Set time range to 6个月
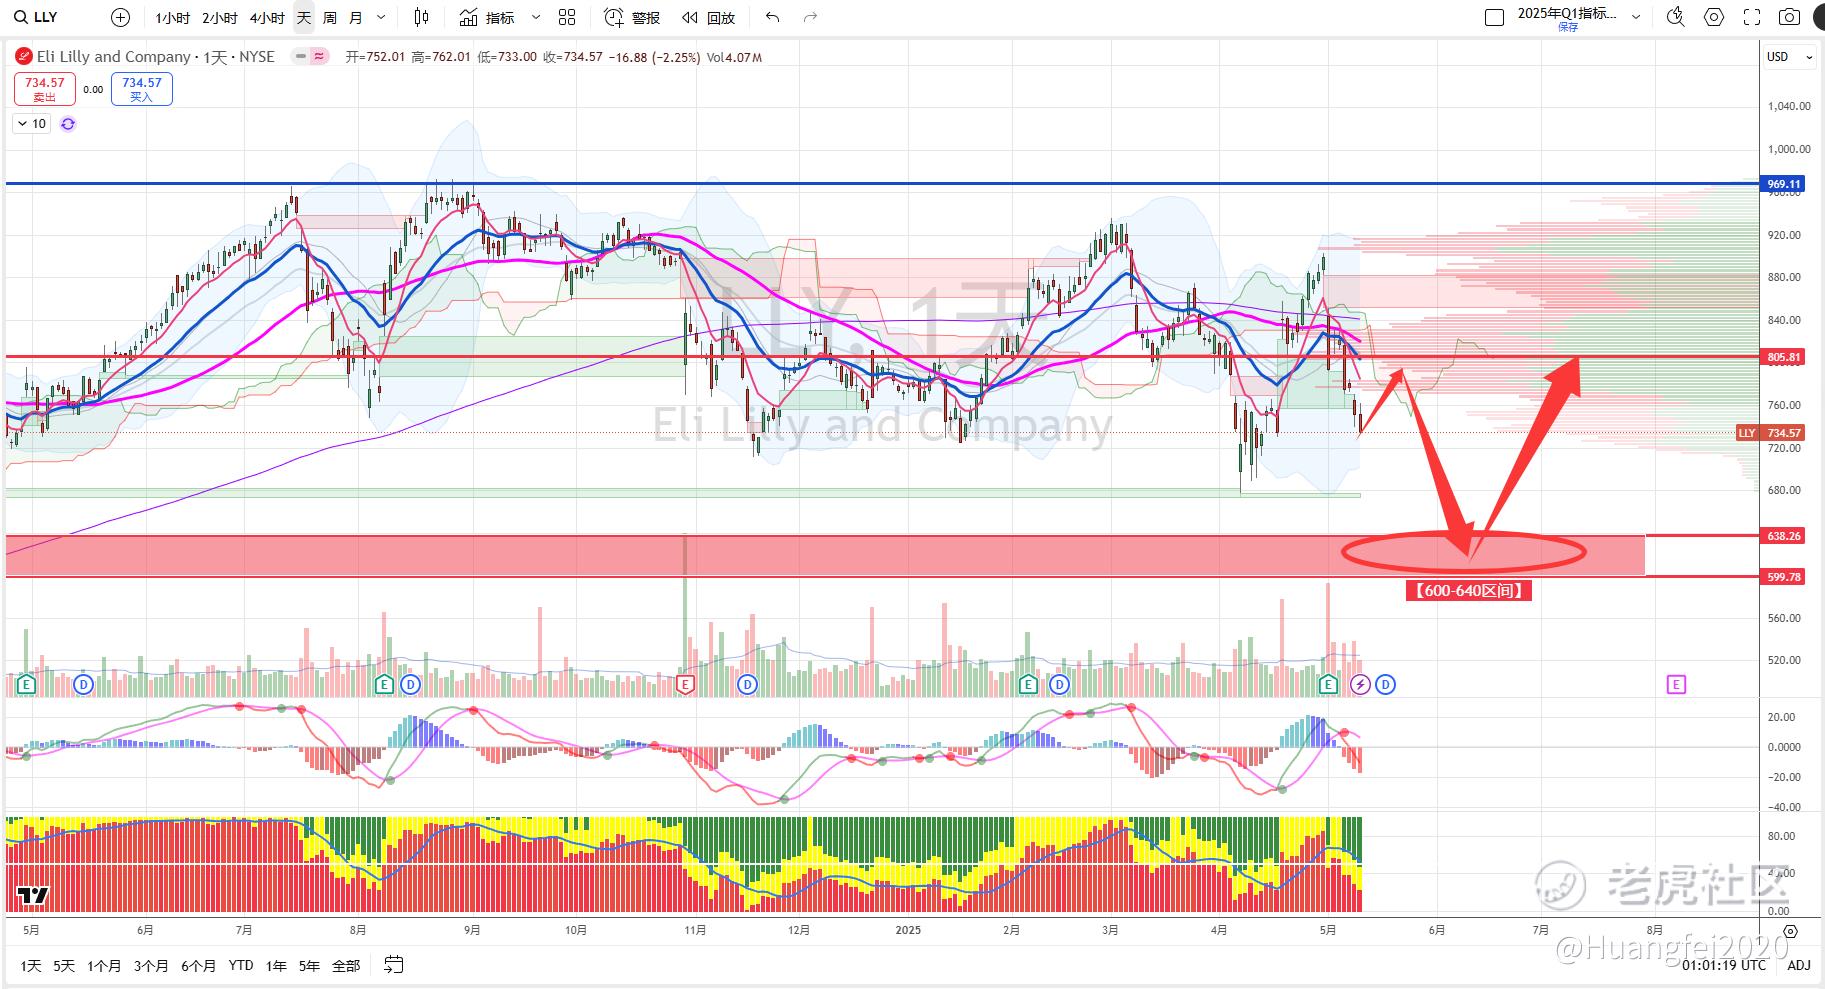Screen dimensions: 1825x989 (x=198, y=965)
